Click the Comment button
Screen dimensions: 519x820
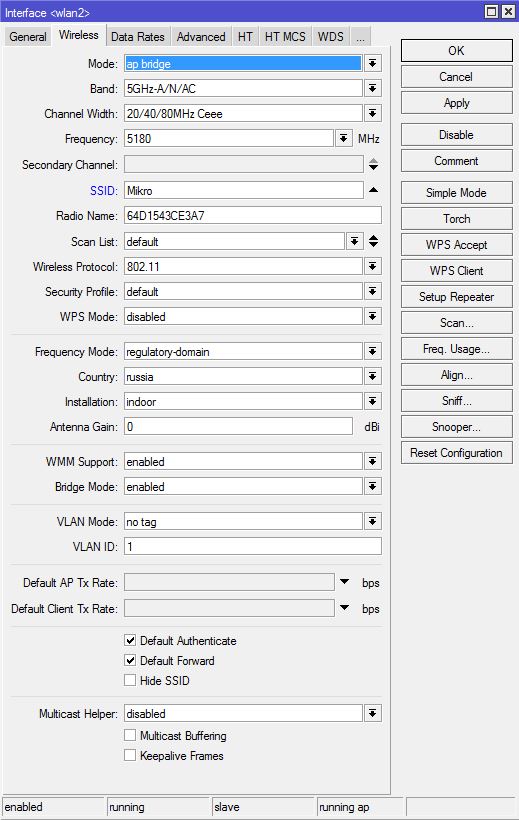[456, 161]
